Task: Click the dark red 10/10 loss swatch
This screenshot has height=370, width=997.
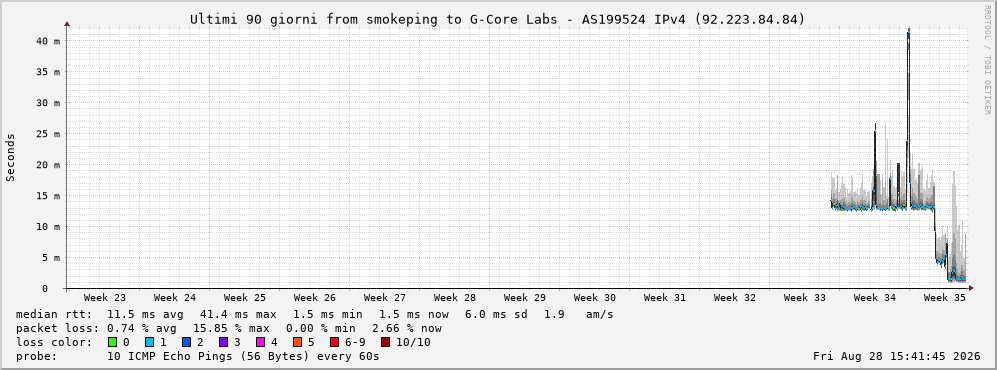Action: pos(385,342)
